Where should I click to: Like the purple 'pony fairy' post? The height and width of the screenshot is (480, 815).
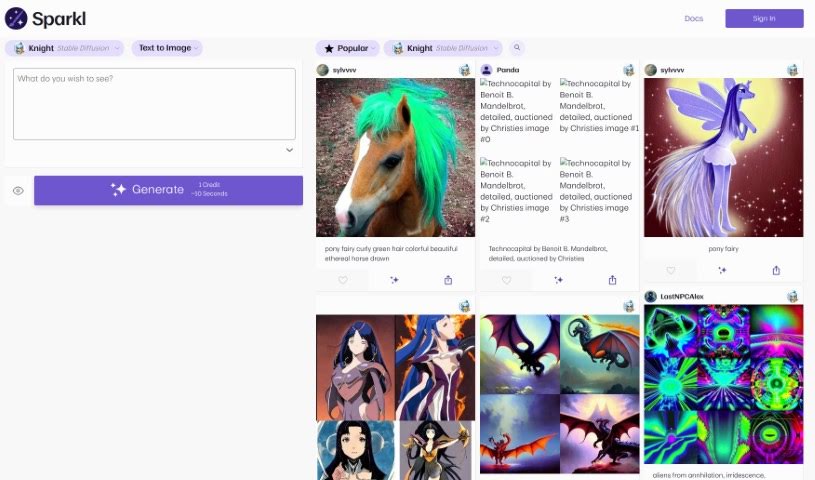[671, 270]
